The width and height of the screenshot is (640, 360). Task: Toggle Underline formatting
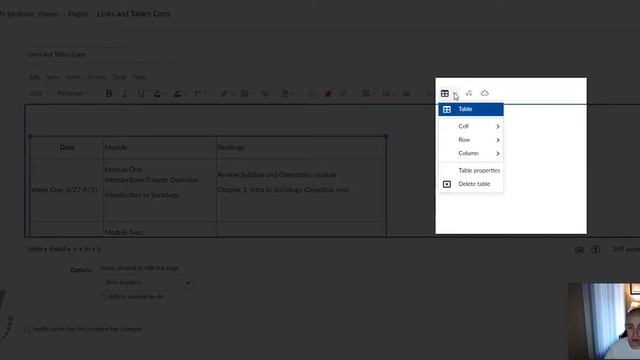[141, 93]
